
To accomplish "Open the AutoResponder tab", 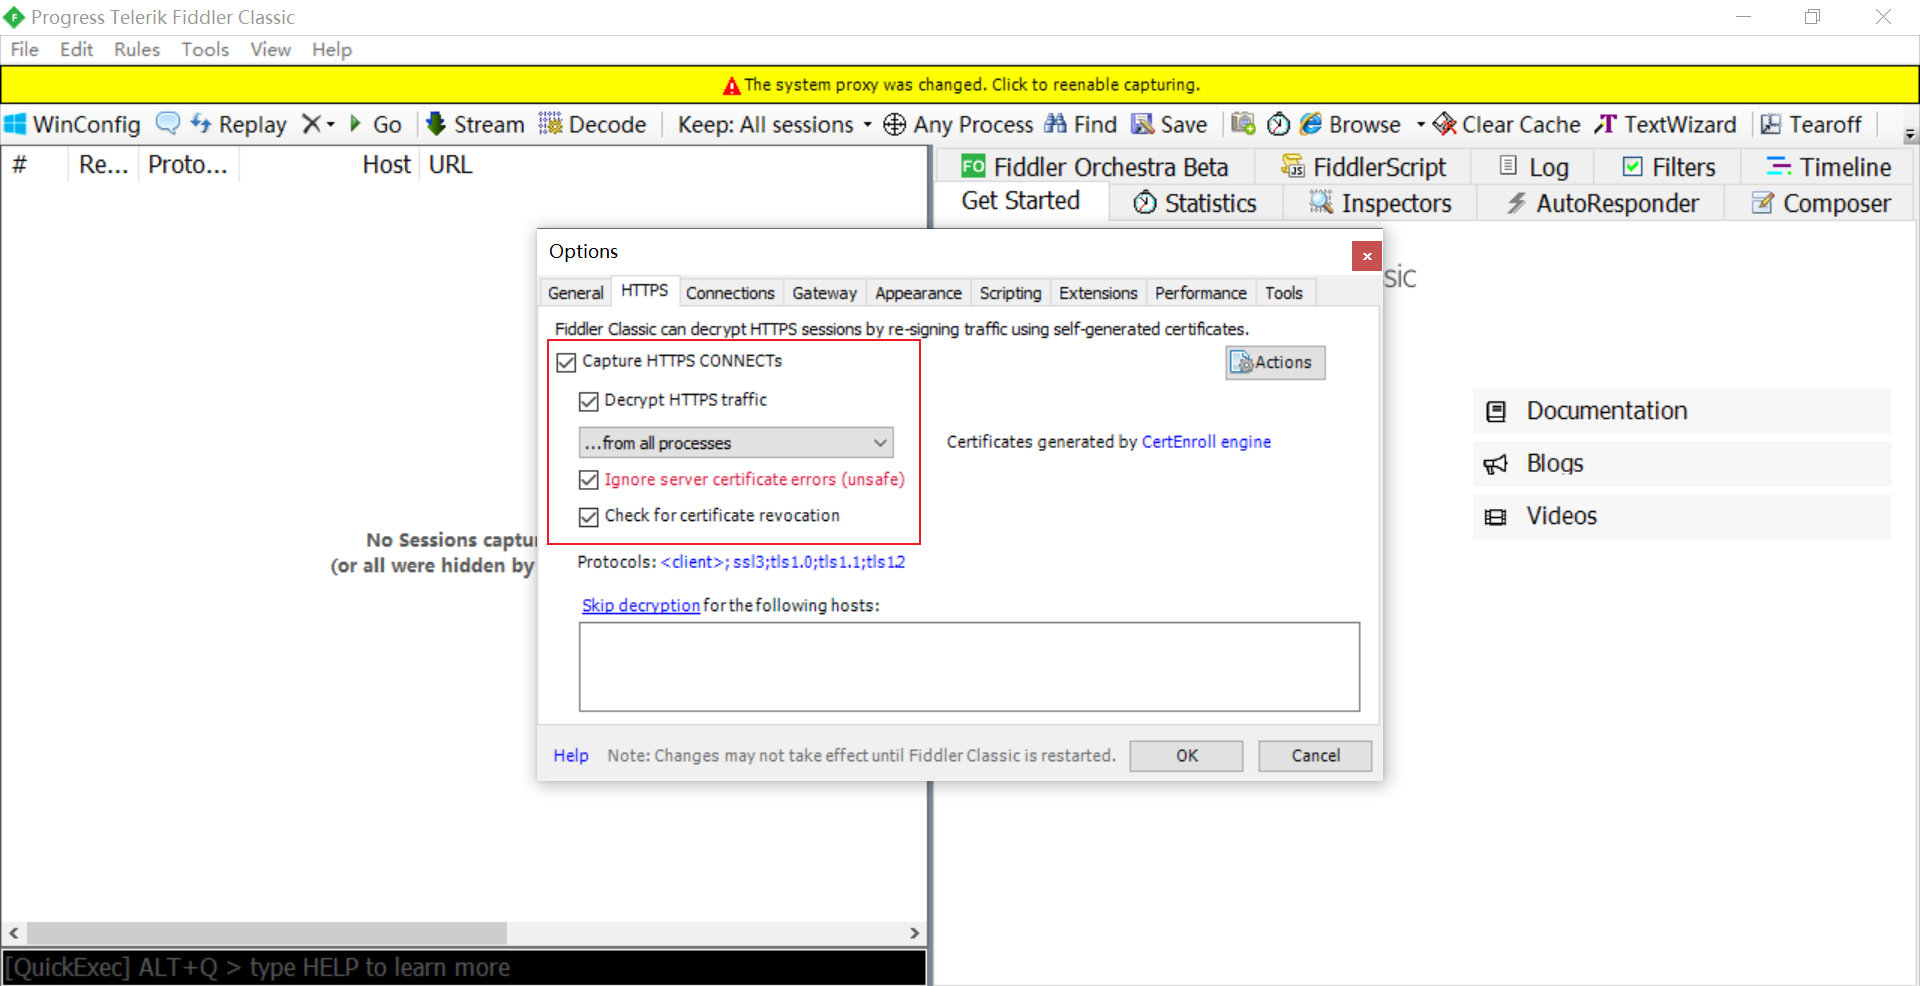I will click(x=1602, y=203).
